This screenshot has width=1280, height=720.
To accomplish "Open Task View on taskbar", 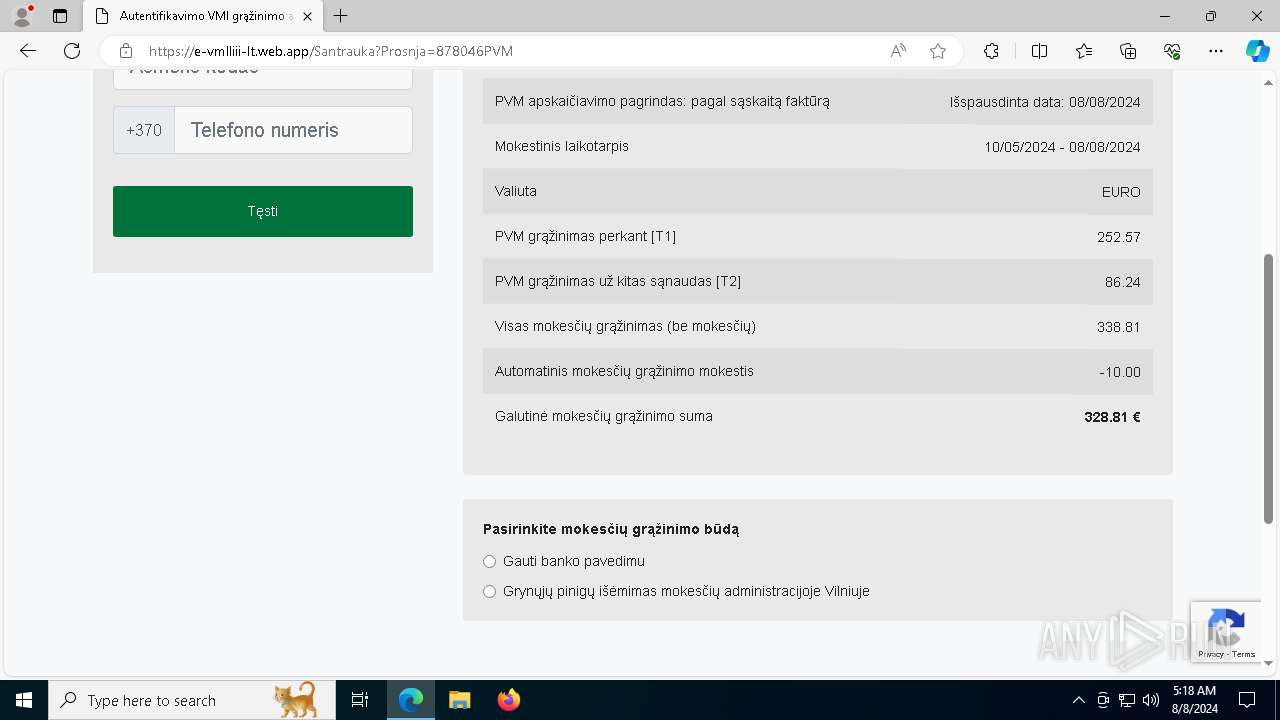I will coord(360,700).
